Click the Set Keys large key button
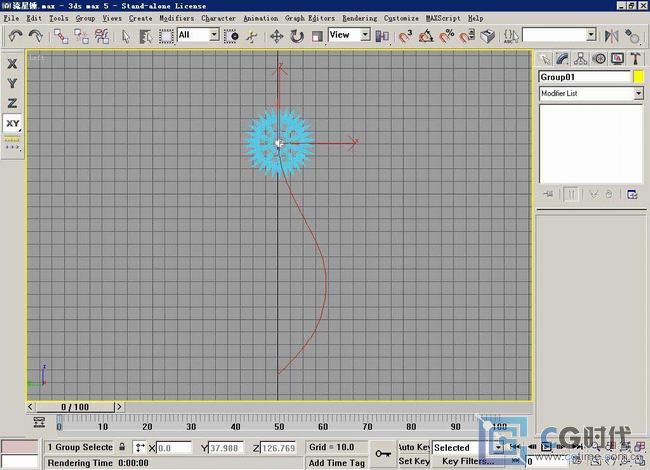 [383, 454]
